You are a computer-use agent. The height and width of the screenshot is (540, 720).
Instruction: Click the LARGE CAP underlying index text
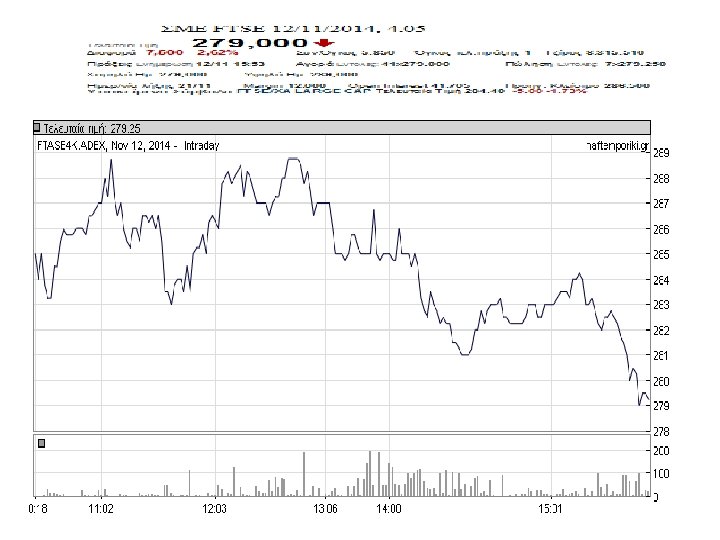click(332, 91)
